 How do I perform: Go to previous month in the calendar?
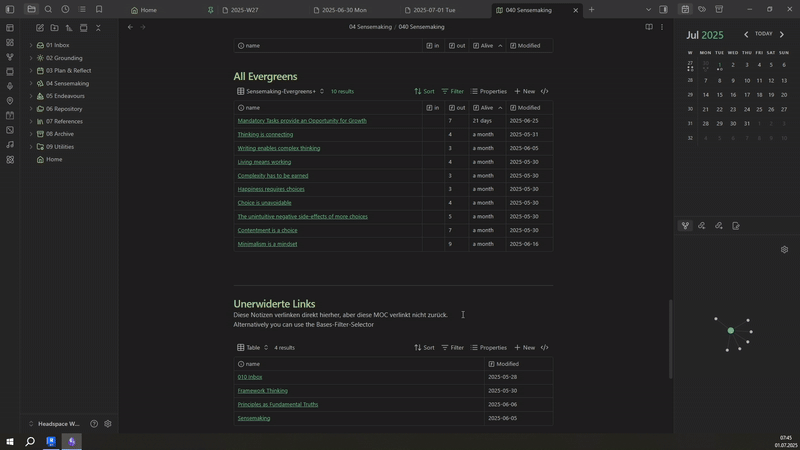[746, 34]
